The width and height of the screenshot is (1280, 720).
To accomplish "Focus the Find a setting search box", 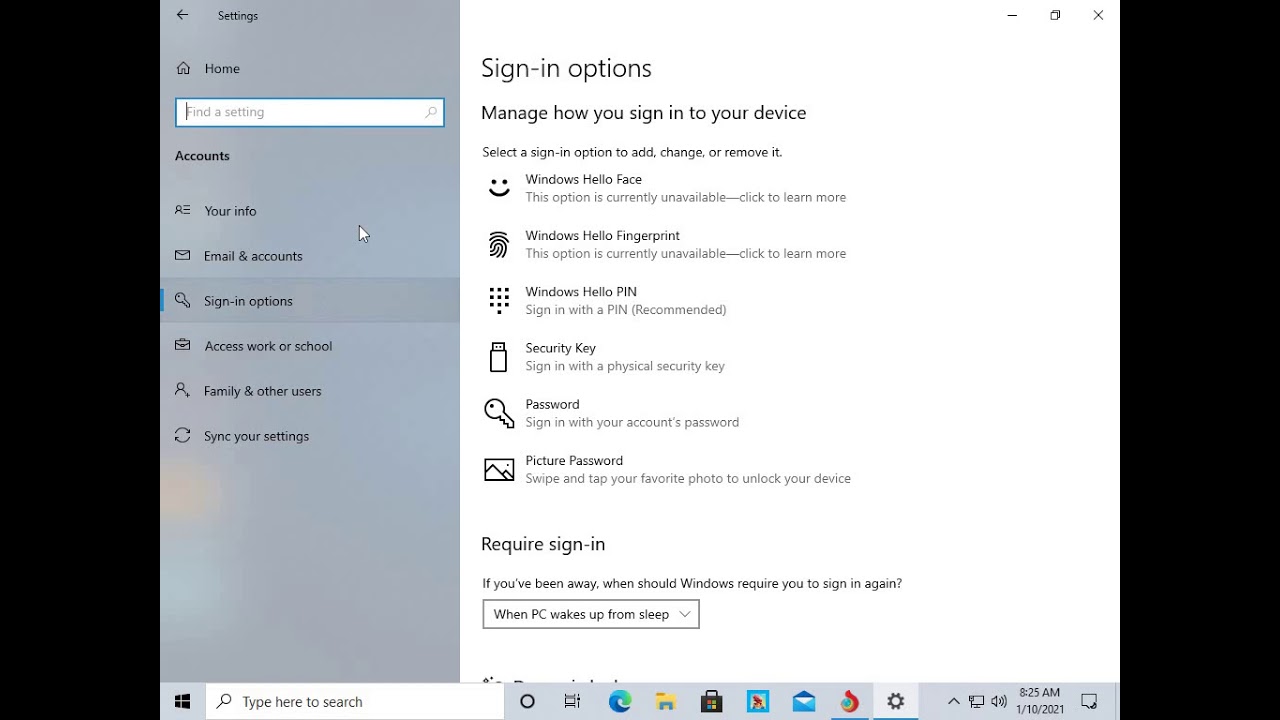I will 310,112.
